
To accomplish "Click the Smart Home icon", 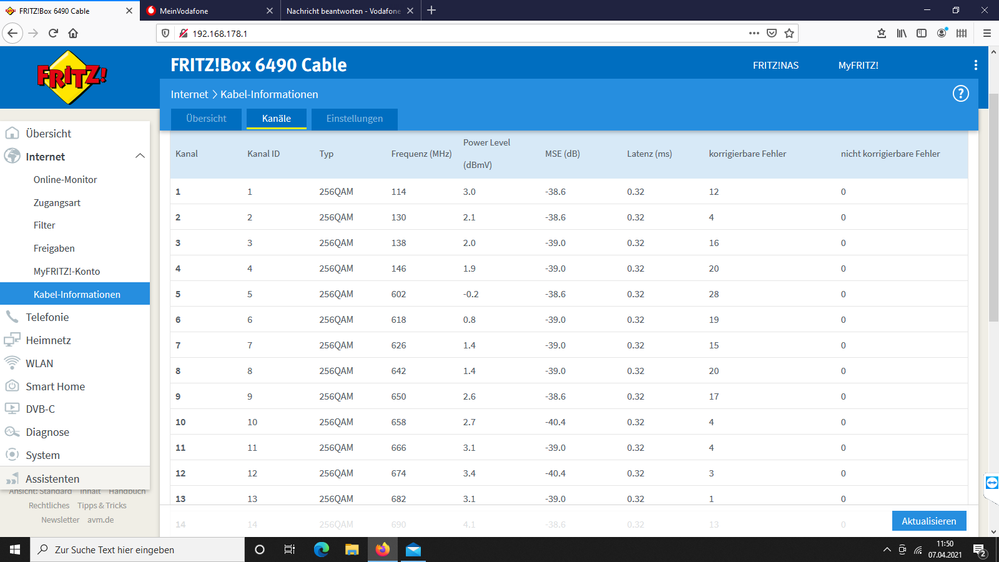I will point(12,385).
